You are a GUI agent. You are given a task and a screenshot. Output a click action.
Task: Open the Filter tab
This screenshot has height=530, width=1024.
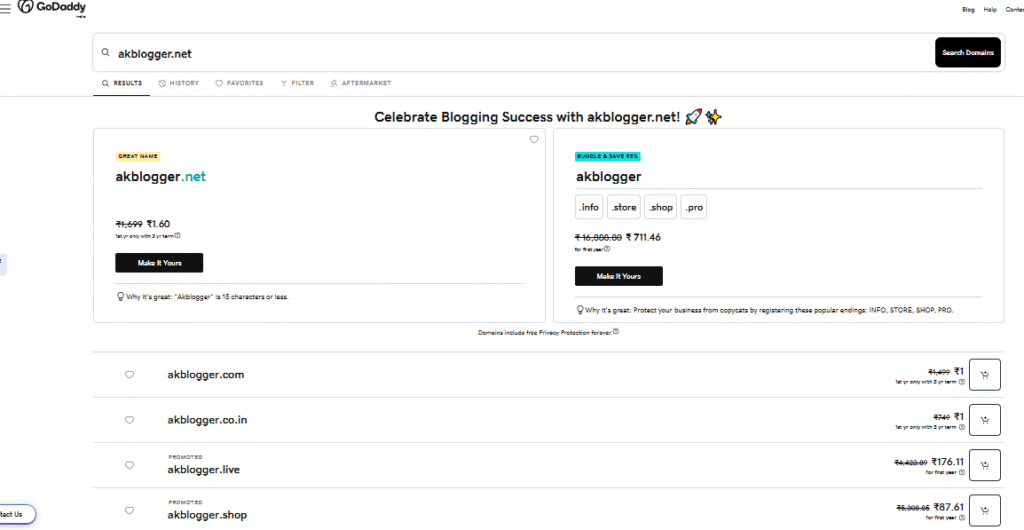pos(297,84)
